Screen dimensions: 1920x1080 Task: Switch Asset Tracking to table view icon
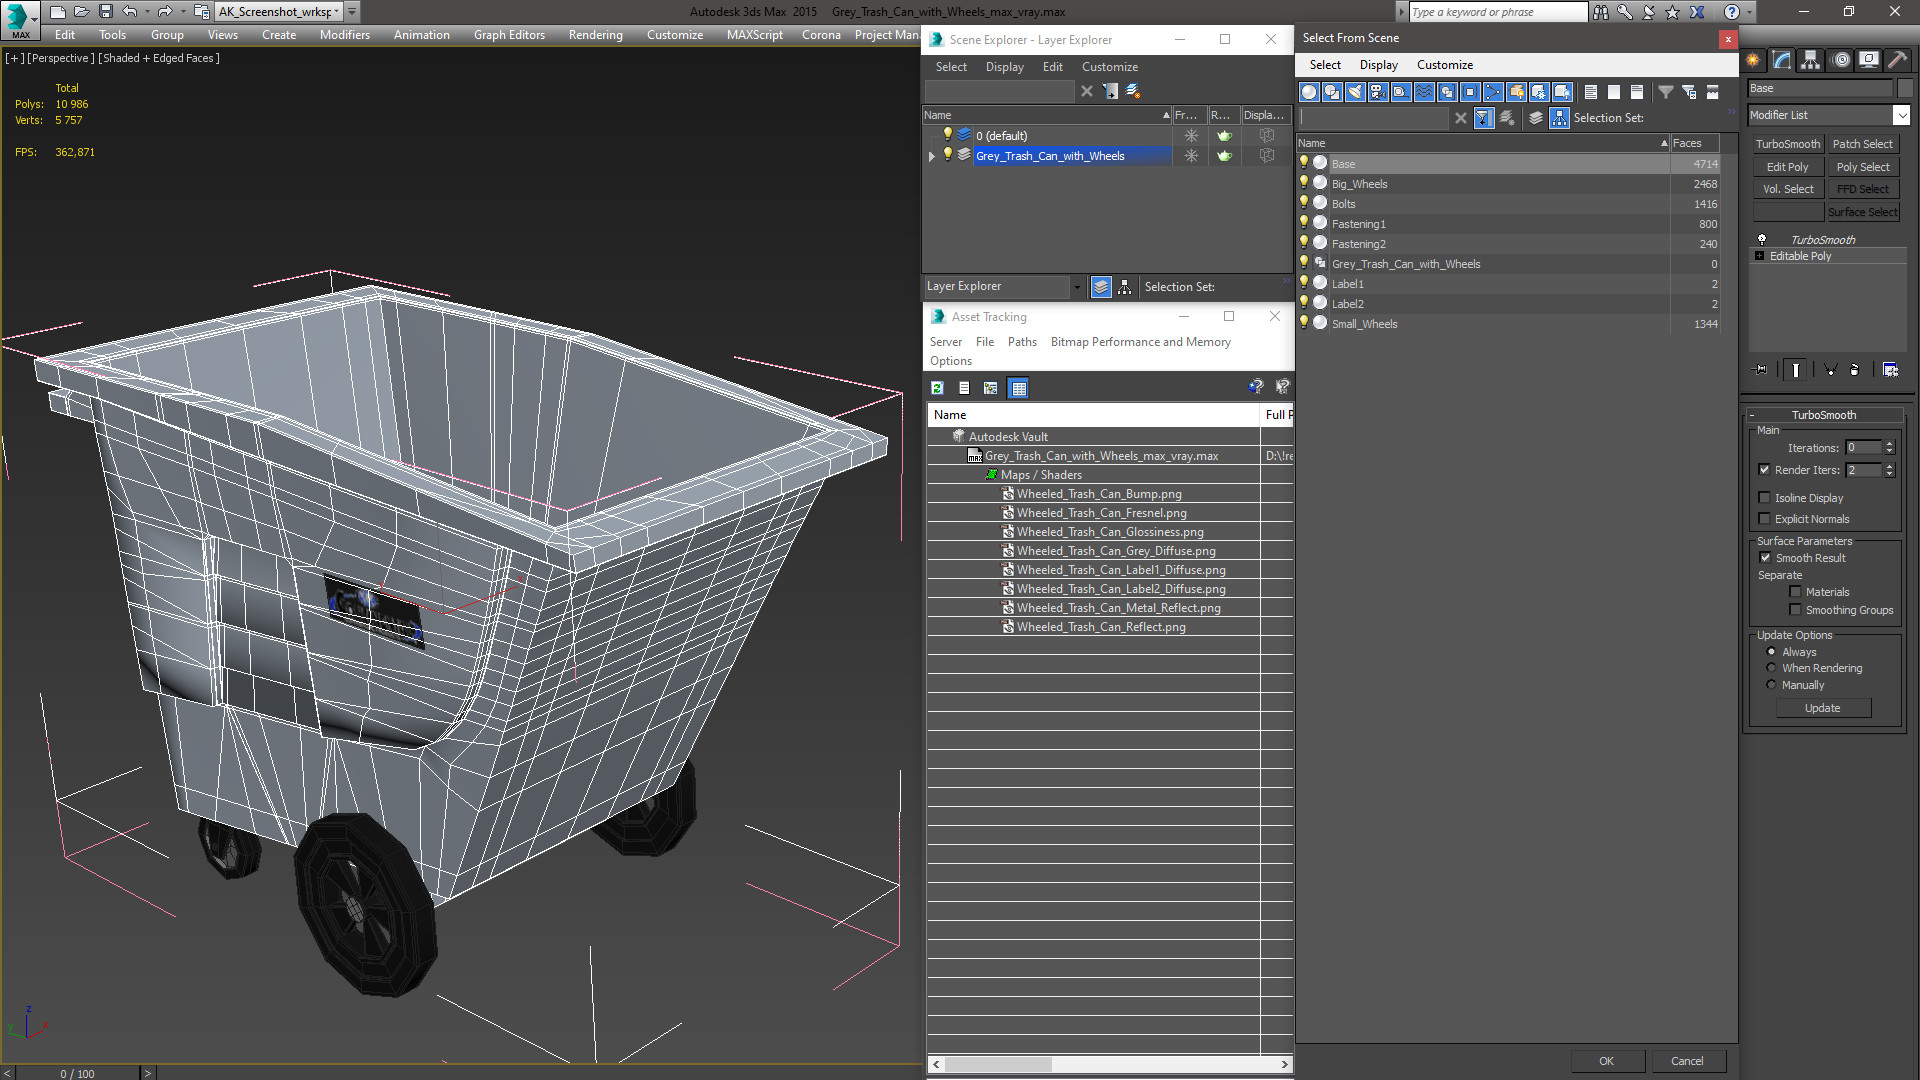point(1018,388)
